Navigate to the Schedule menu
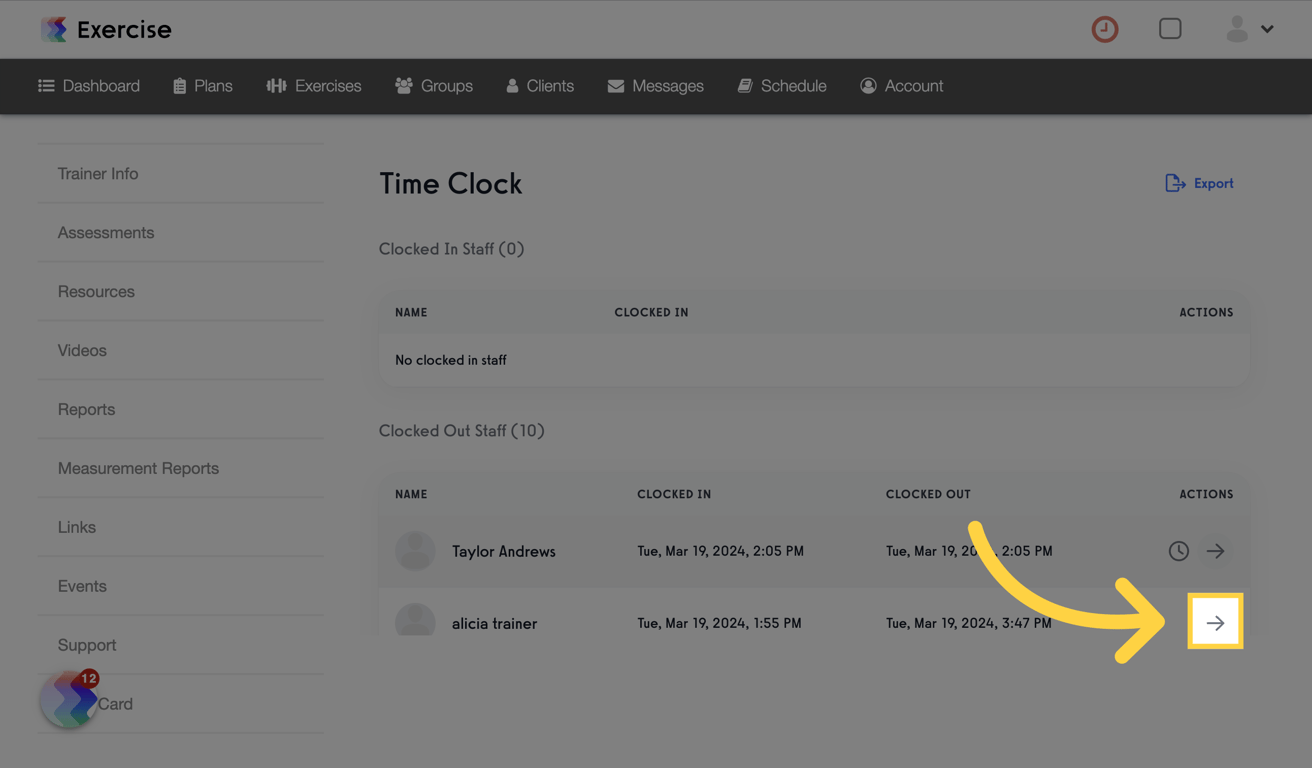 (x=782, y=86)
